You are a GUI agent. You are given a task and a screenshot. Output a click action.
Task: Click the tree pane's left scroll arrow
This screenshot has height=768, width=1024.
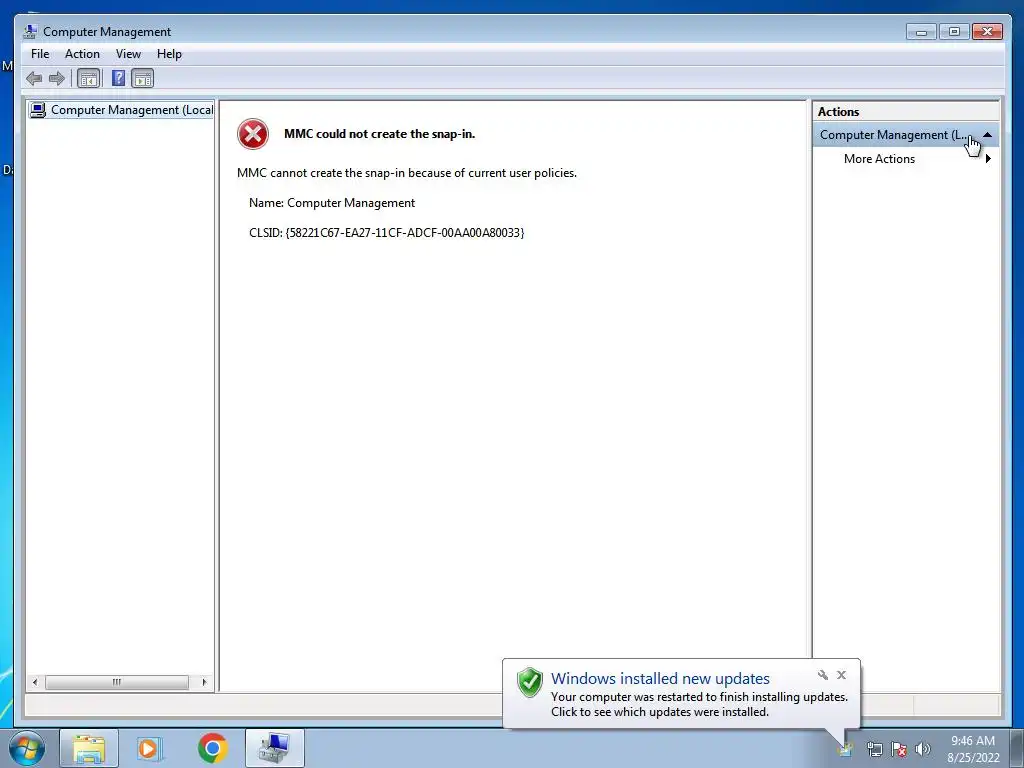[x=35, y=682]
